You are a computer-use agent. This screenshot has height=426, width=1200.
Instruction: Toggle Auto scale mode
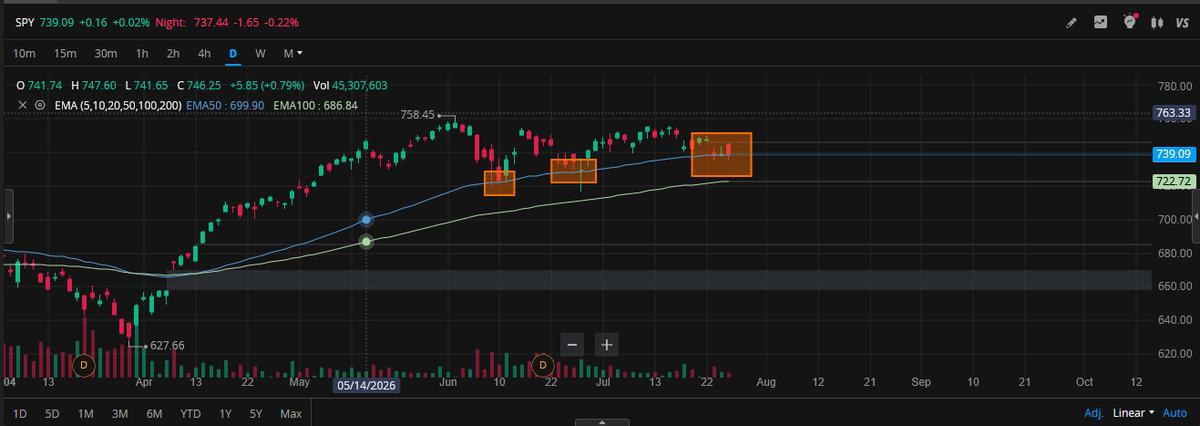[x=1175, y=412]
